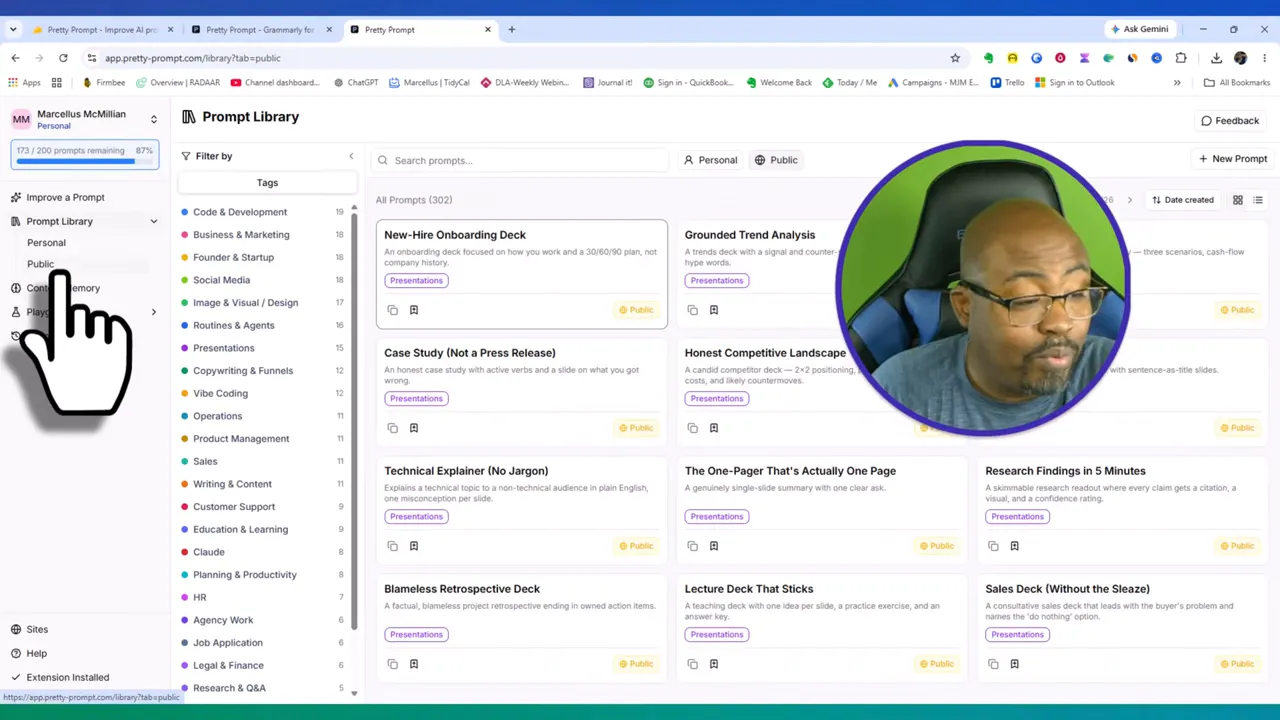The image size is (1280, 720).
Task: Open the Chrome profile picture
Action: point(1241,58)
